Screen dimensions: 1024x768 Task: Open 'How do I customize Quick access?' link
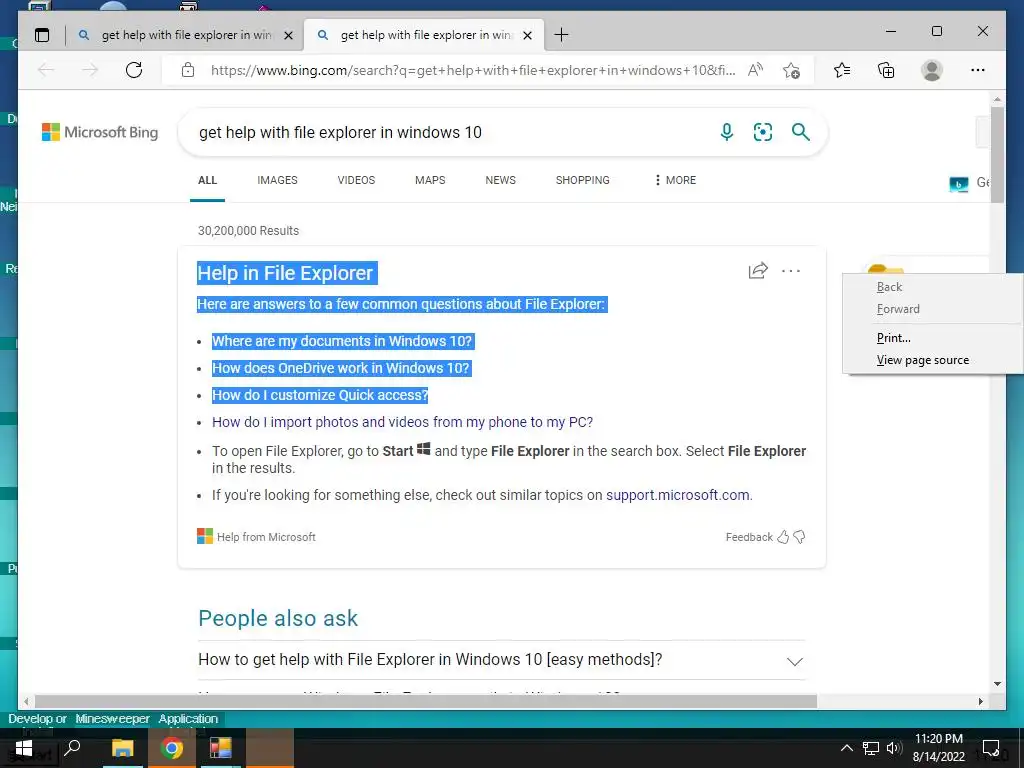click(320, 395)
